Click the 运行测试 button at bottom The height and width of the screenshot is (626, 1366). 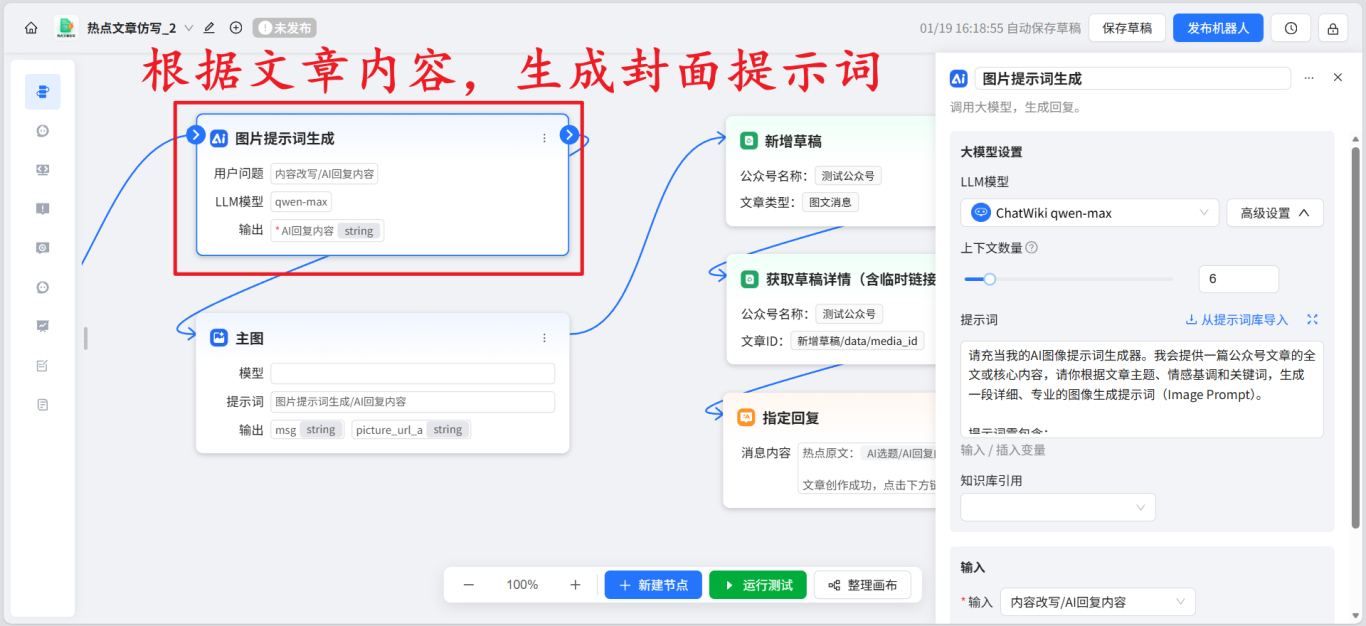coord(757,584)
